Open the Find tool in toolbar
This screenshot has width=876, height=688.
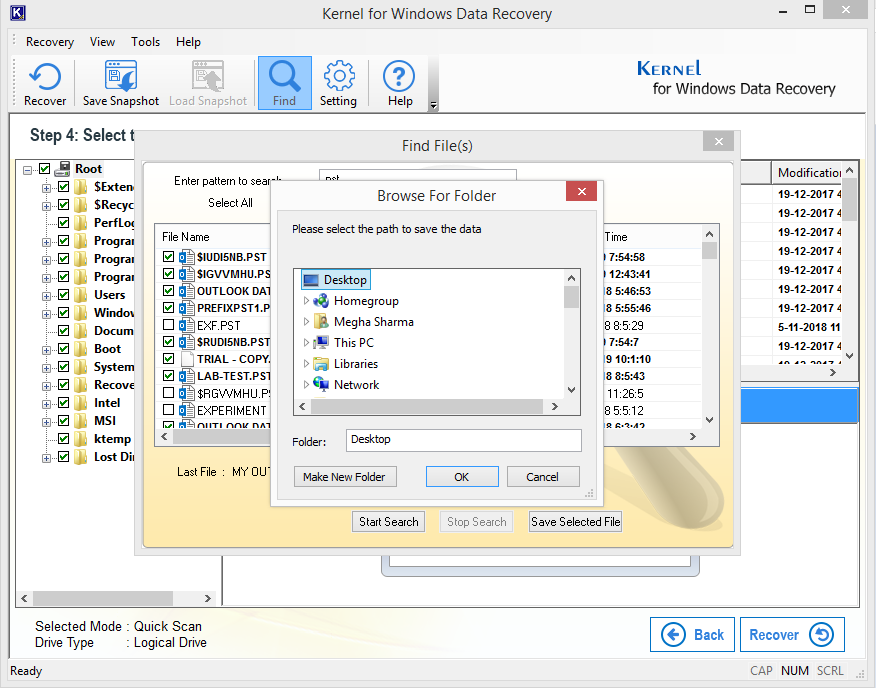284,83
